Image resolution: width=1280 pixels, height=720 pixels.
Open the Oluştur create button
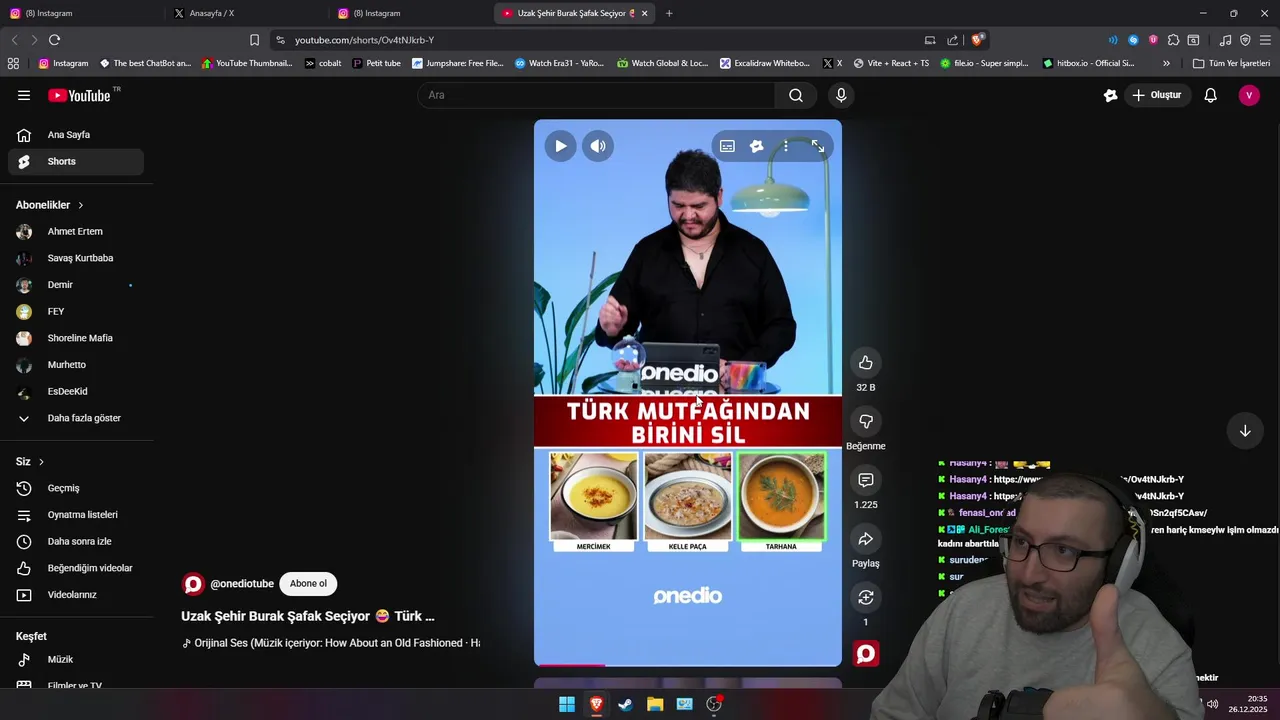tap(1157, 95)
